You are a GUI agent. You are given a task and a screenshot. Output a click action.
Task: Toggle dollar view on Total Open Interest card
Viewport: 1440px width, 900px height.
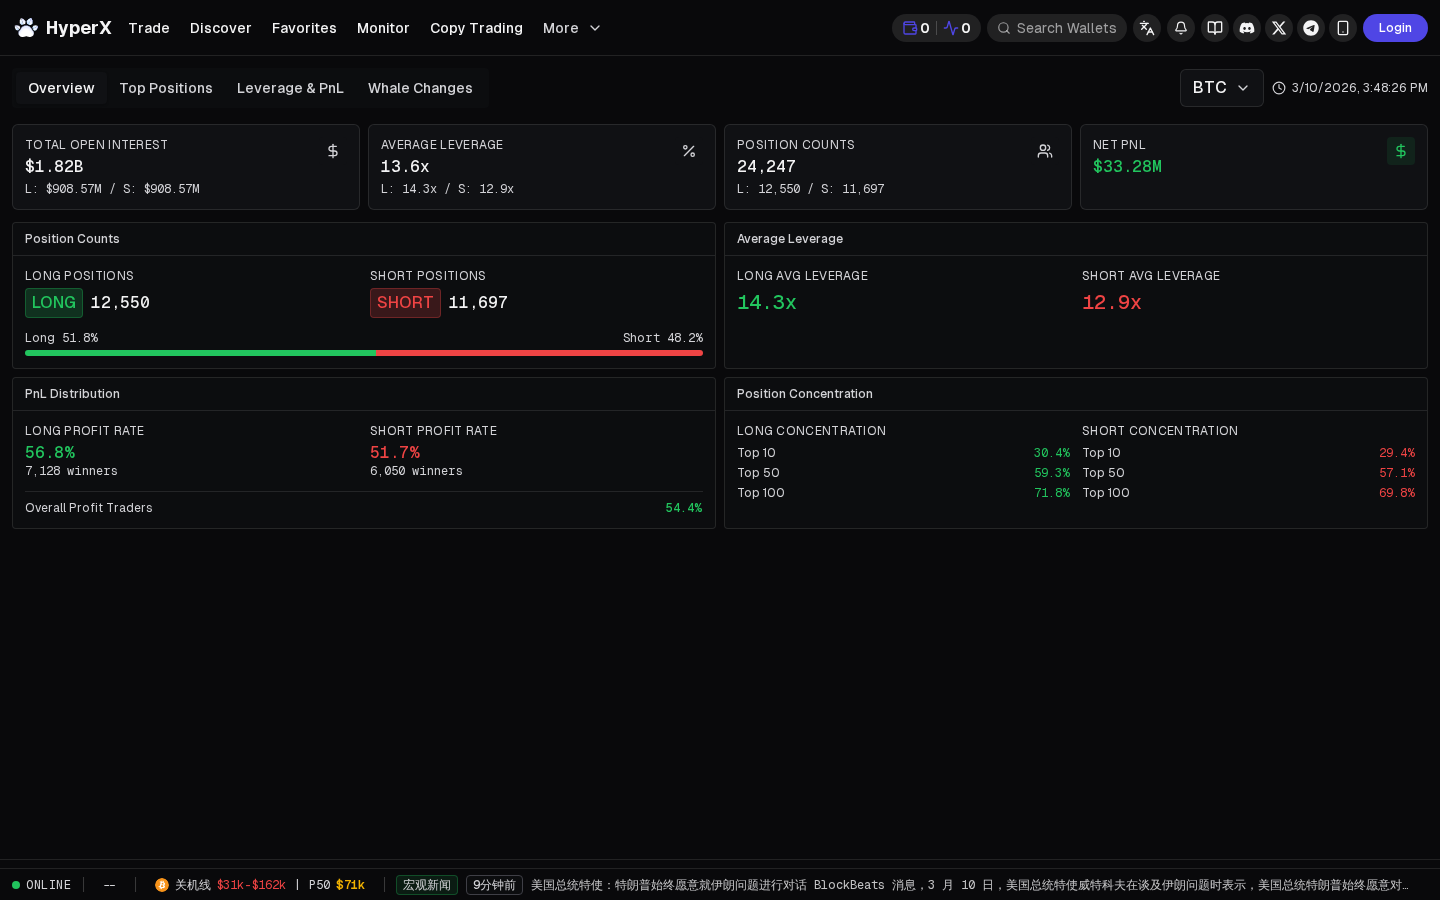(x=333, y=151)
